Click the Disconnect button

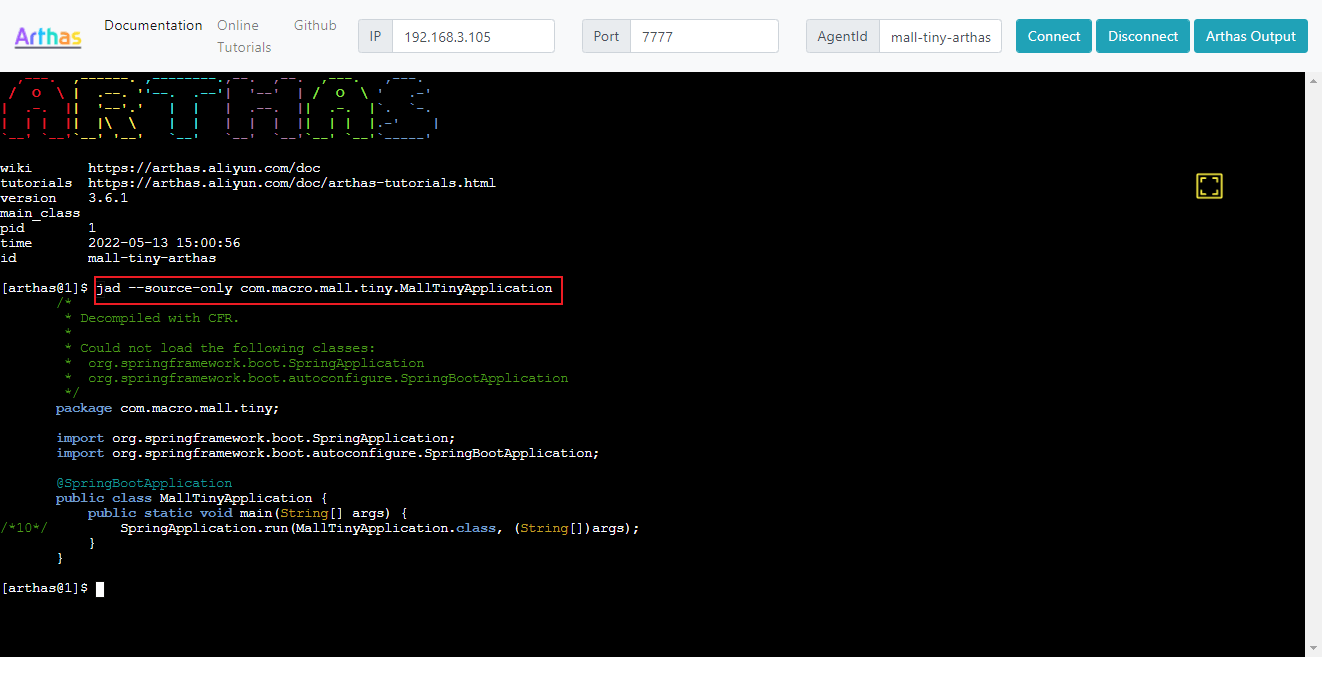click(x=1143, y=36)
